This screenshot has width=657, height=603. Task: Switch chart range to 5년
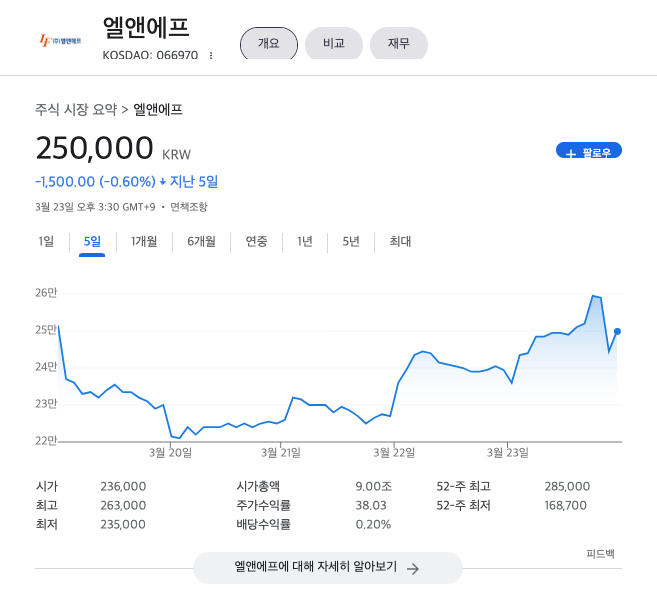tap(351, 241)
